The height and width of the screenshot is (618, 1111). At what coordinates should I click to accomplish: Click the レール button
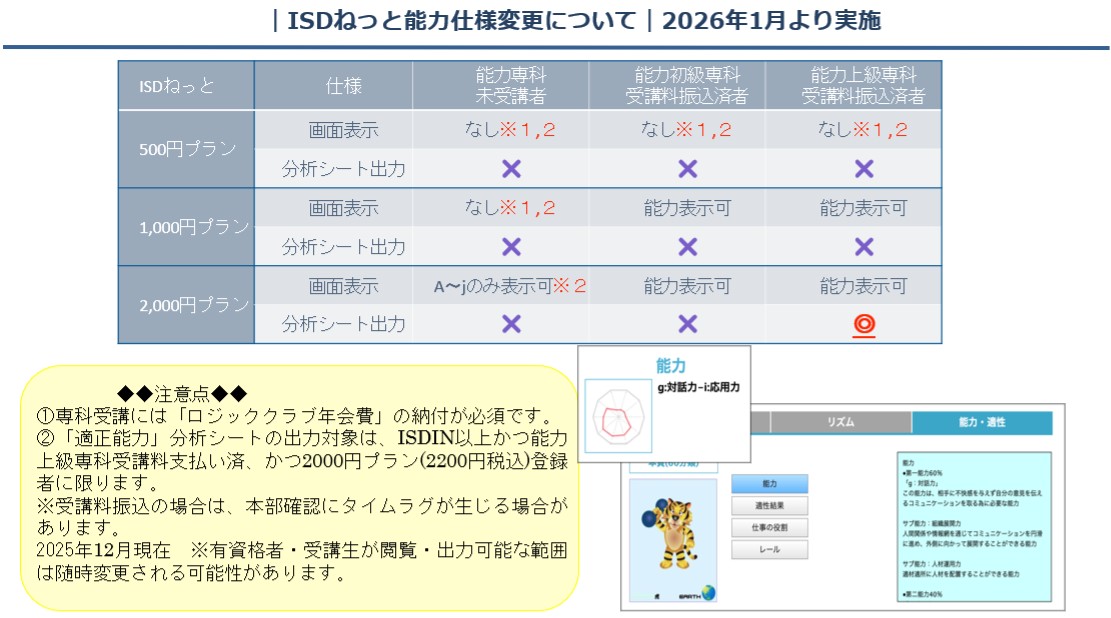pos(769,549)
